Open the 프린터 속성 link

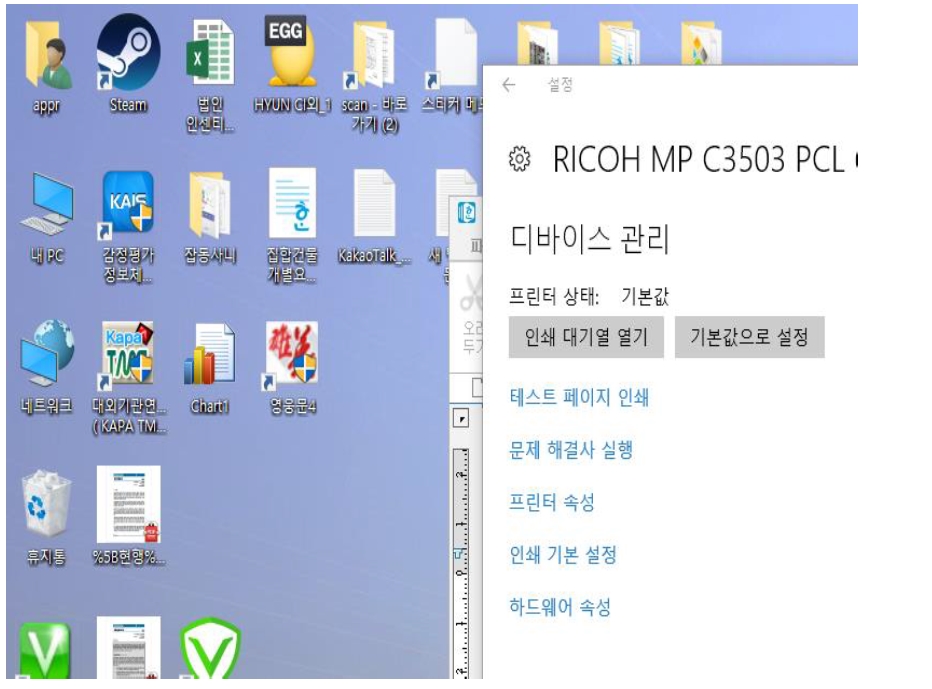[x=552, y=502]
